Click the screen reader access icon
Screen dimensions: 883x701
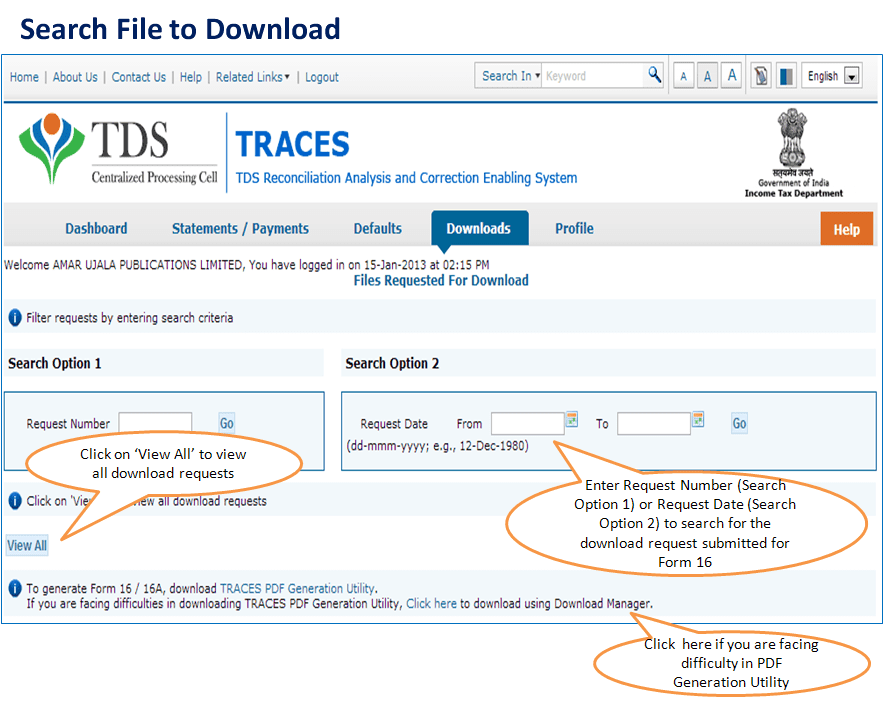coord(761,74)
